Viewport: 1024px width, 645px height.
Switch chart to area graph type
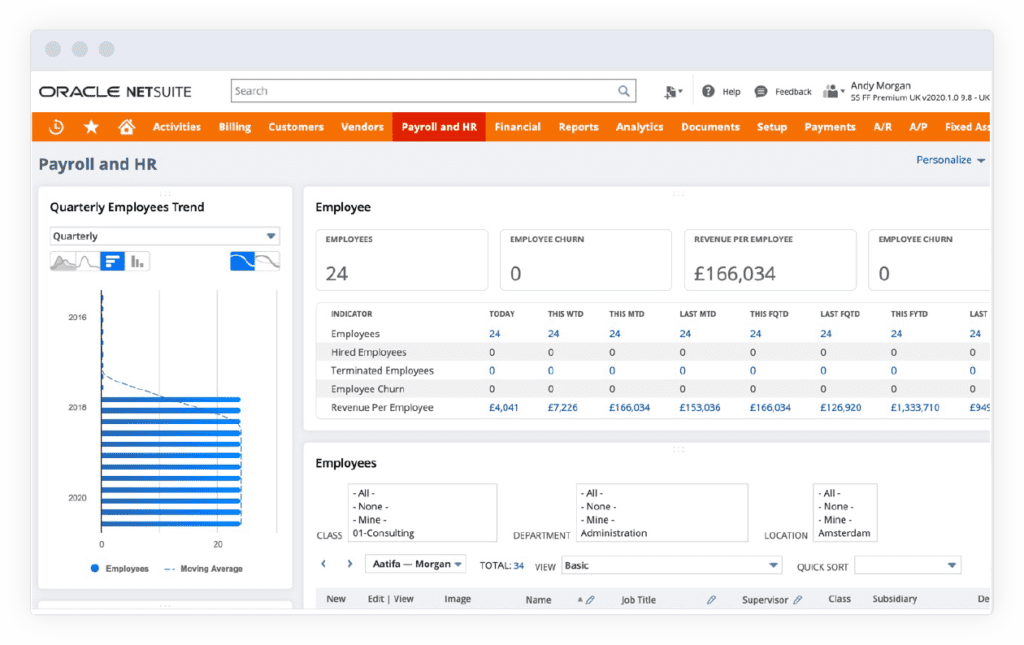63,262
